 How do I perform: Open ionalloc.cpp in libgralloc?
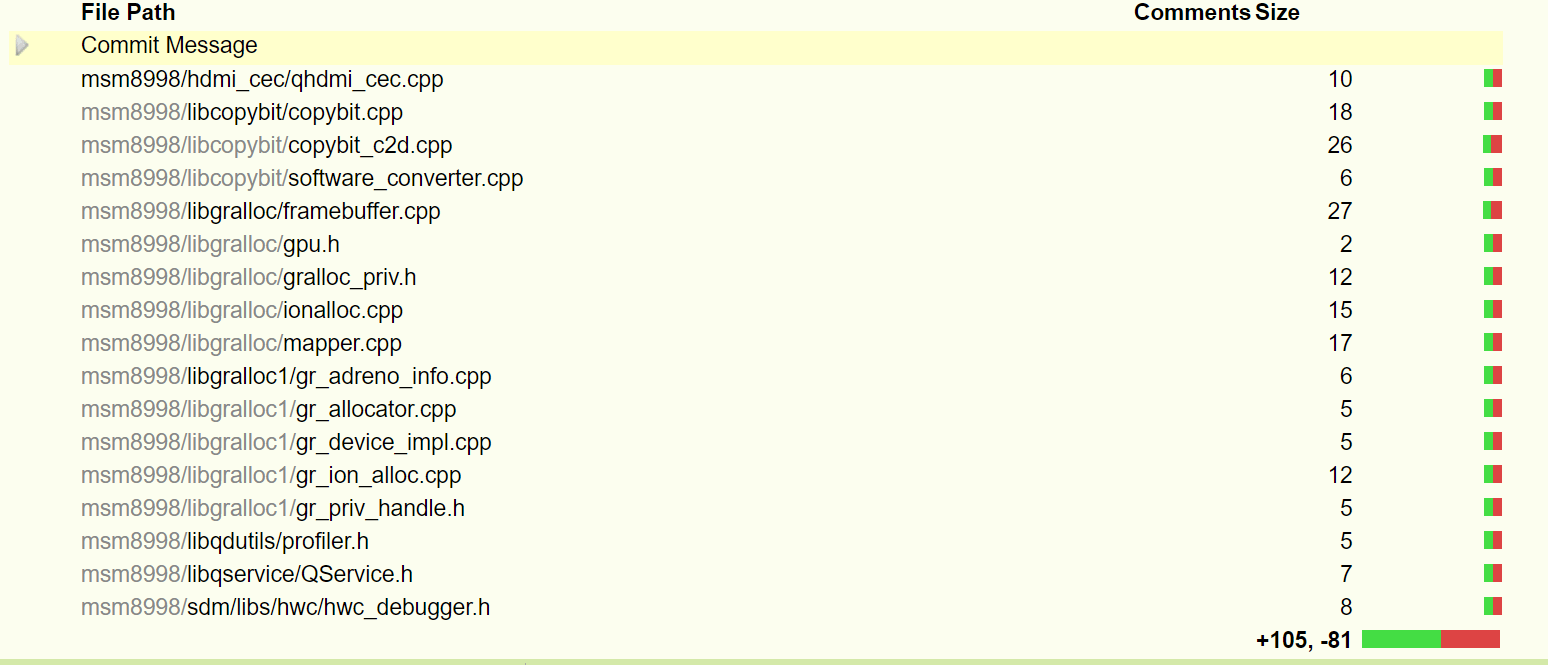coord(242,310)
